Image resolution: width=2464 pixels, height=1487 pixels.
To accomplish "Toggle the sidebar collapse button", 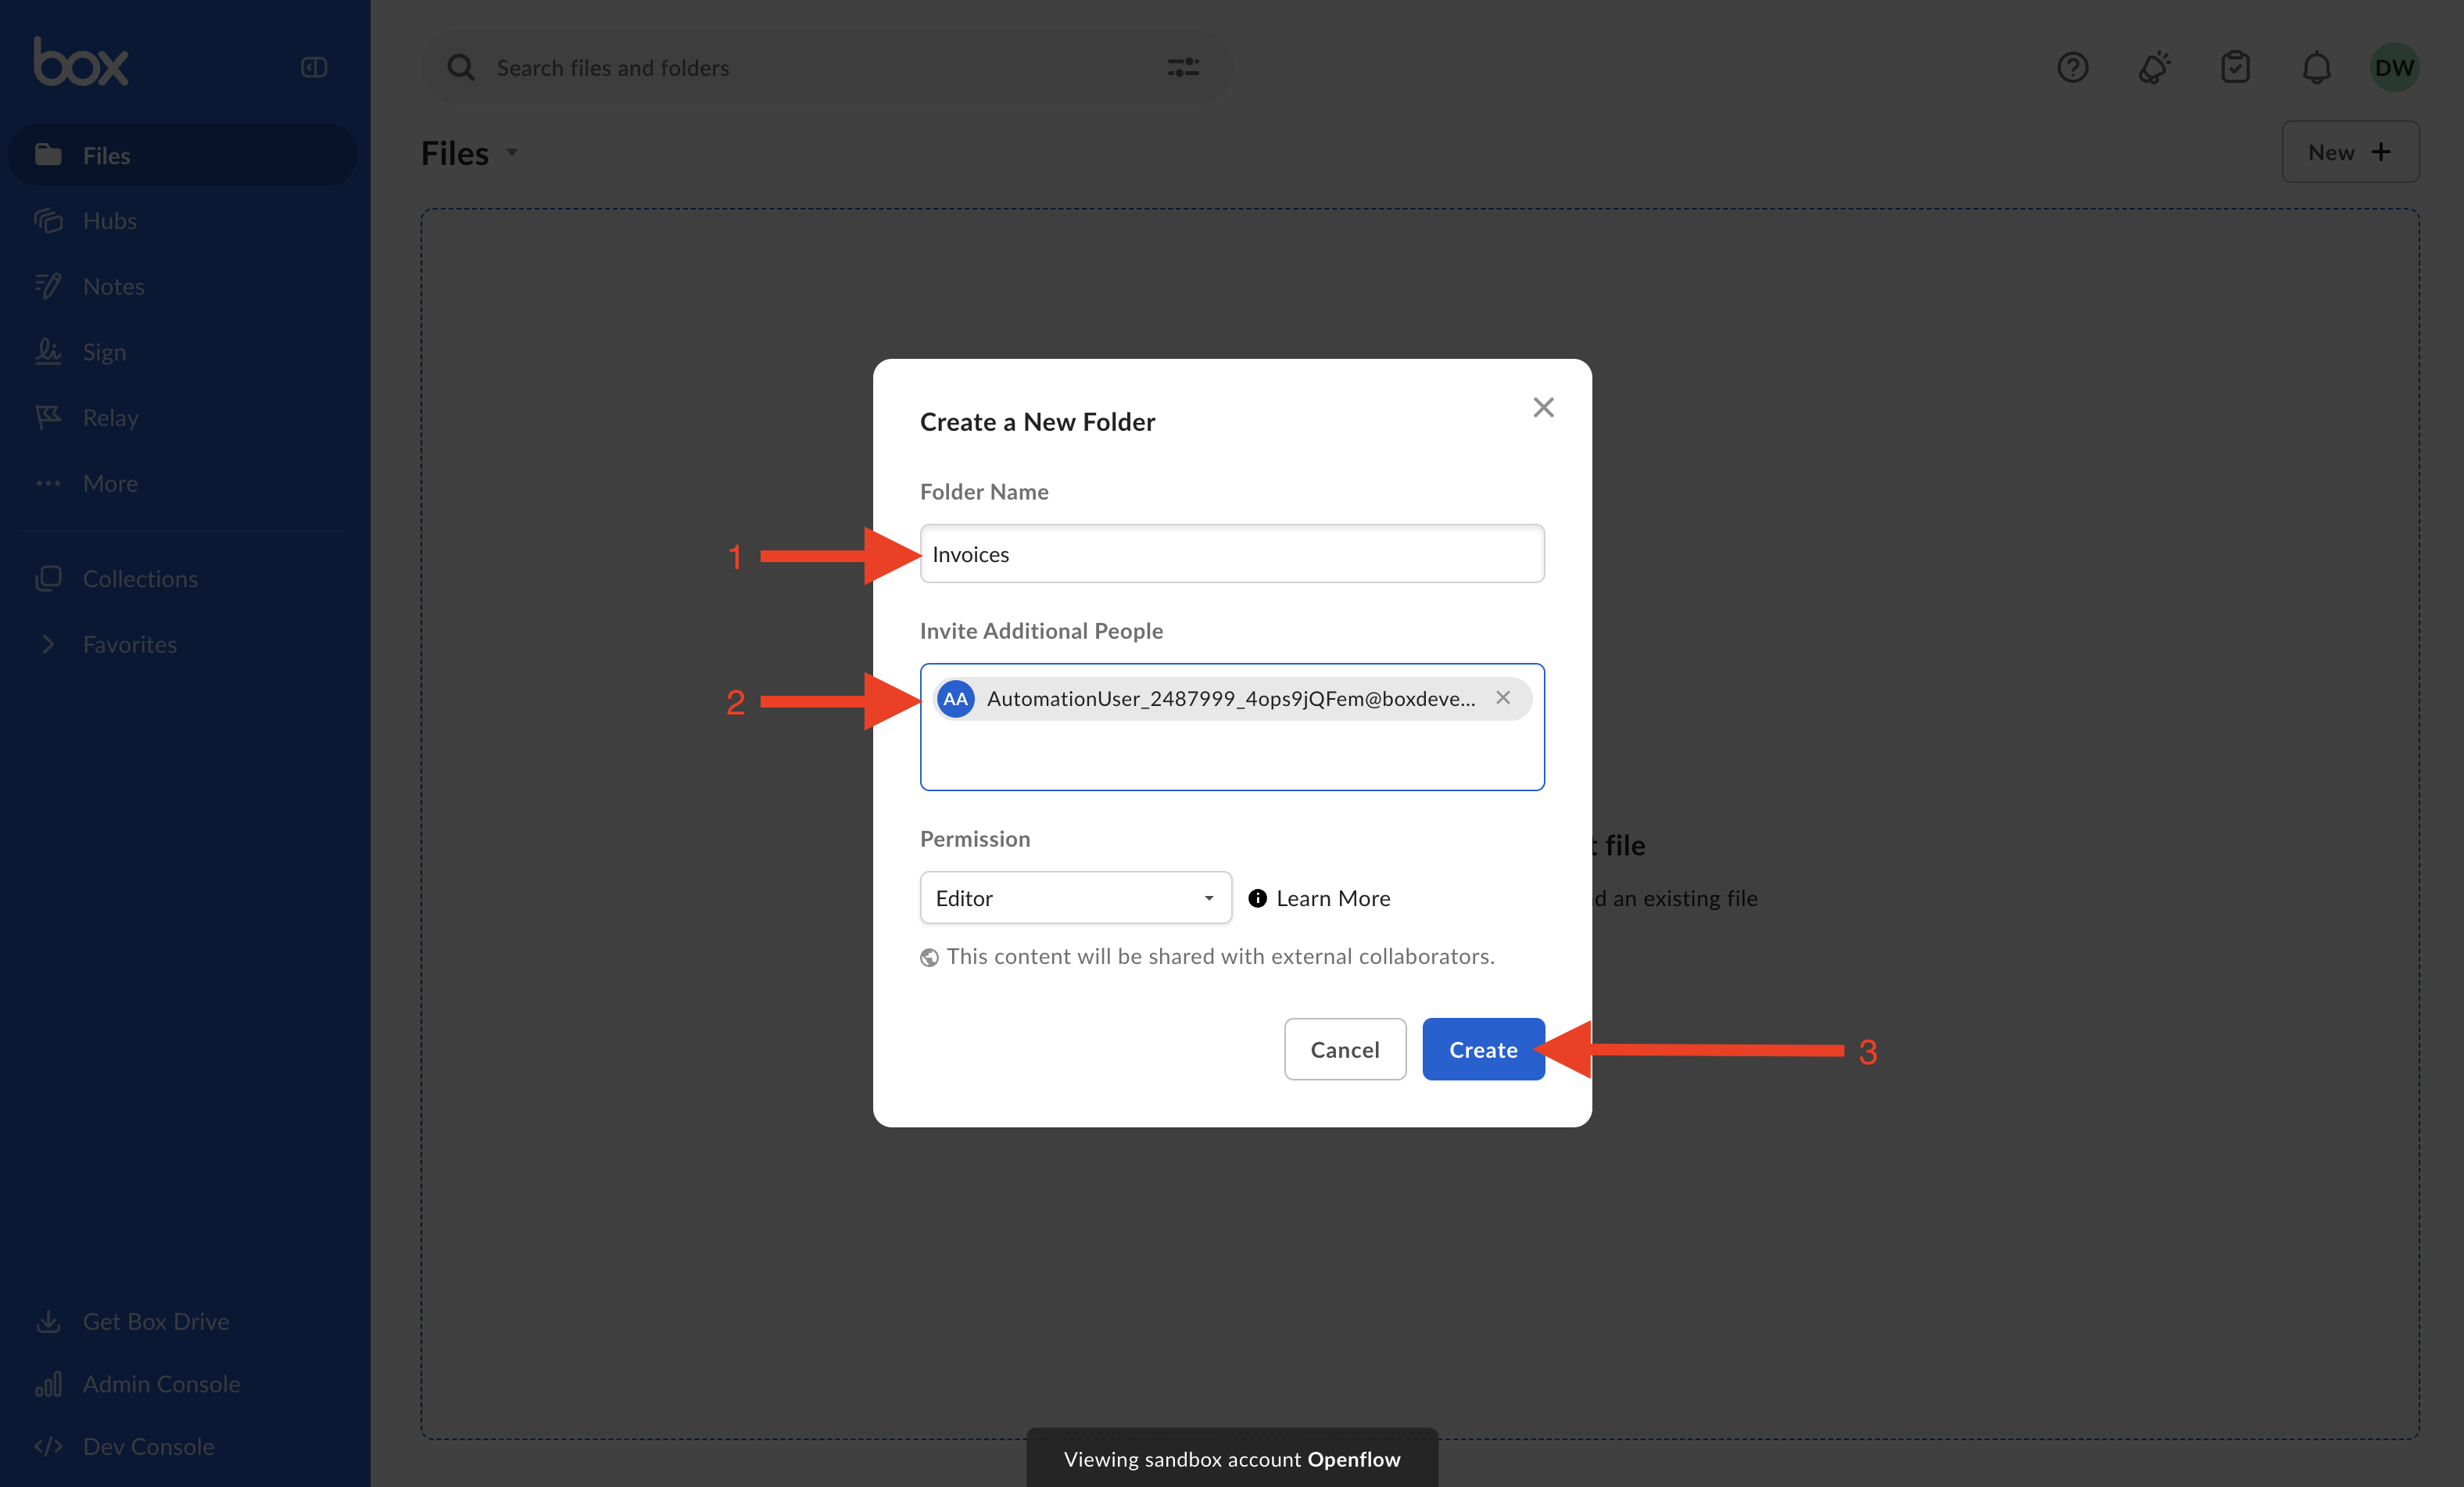I will [314, 67].
